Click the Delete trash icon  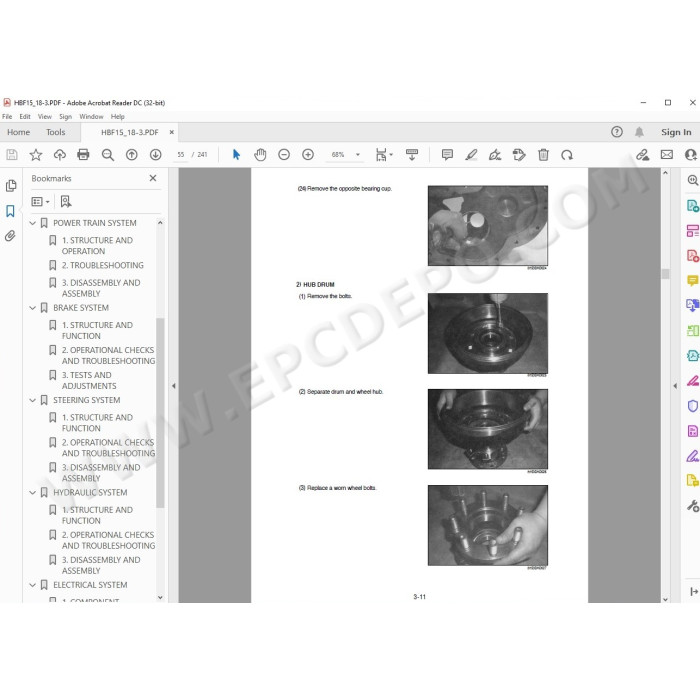click(543, 155)
